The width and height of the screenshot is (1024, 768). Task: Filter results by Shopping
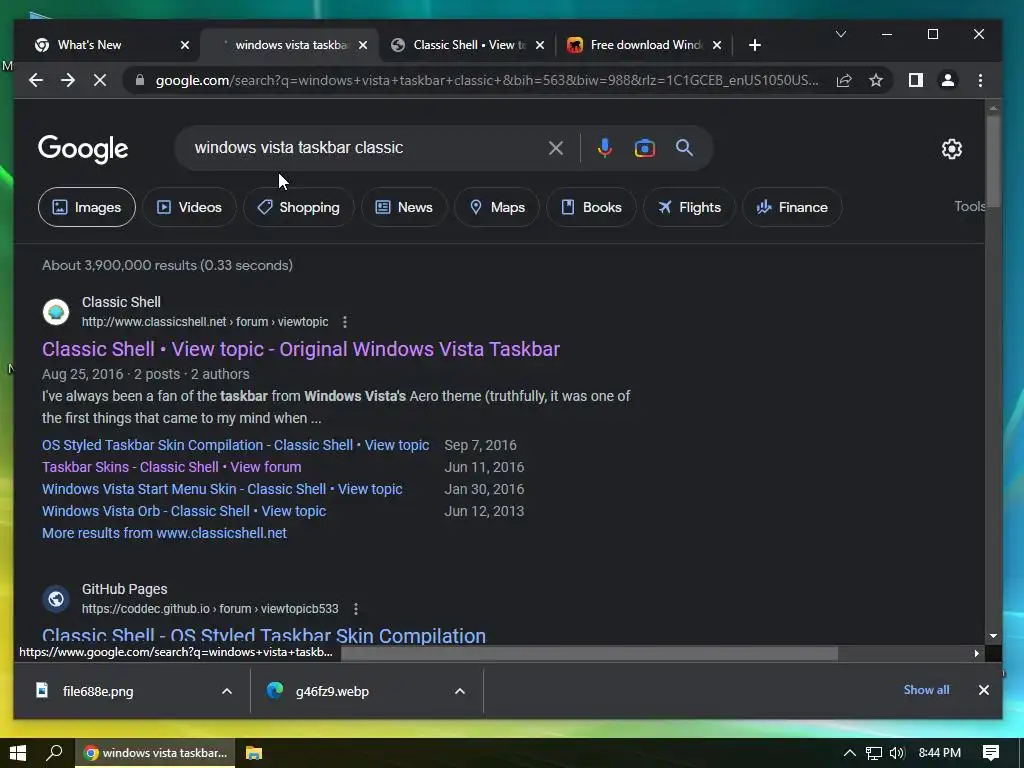(299, 207)
